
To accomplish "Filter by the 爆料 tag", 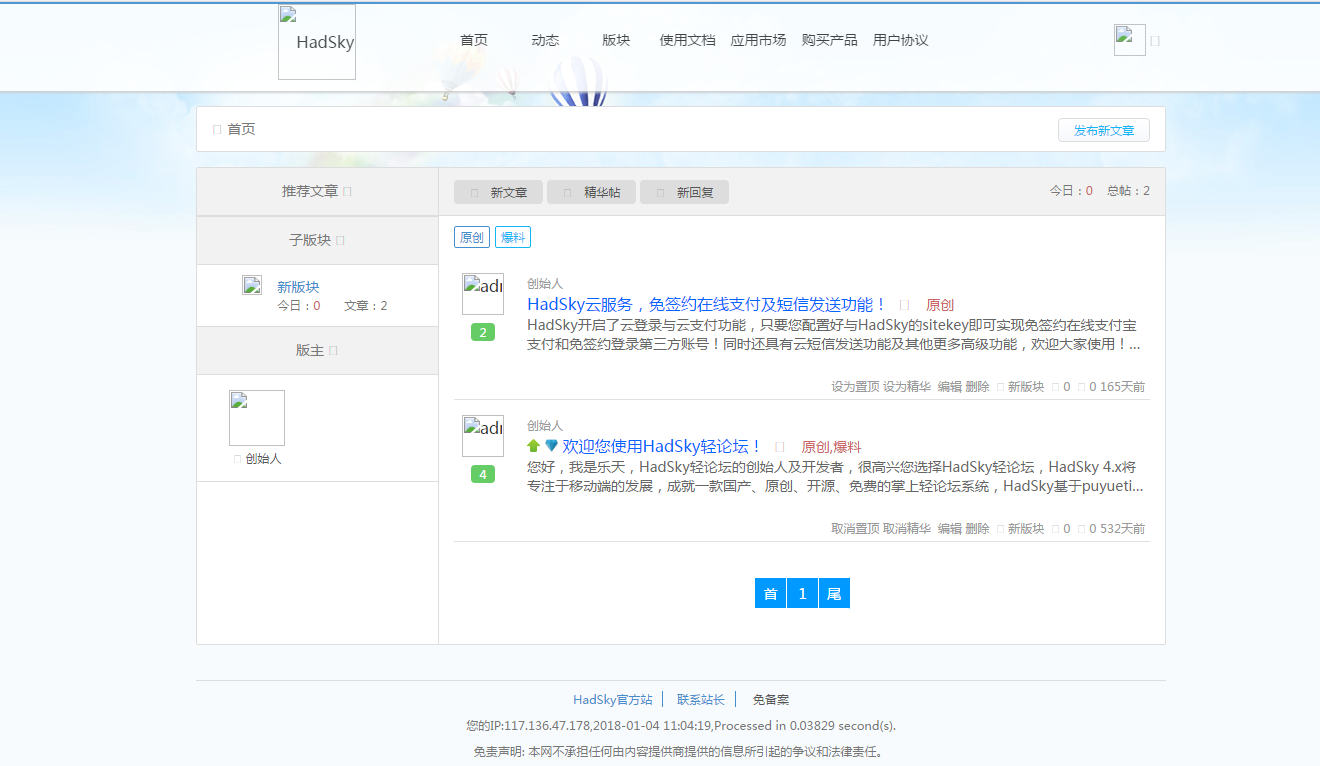I will click(513, 237).
